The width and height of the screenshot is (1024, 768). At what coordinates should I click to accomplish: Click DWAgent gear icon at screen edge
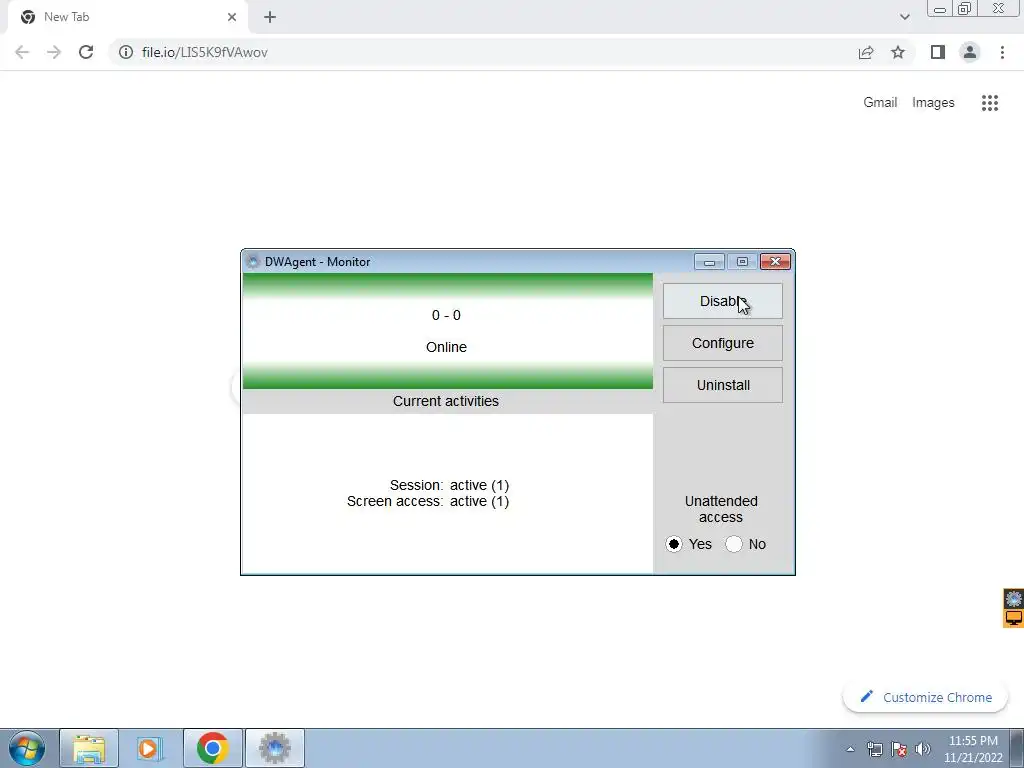[x=1014, y=598]
